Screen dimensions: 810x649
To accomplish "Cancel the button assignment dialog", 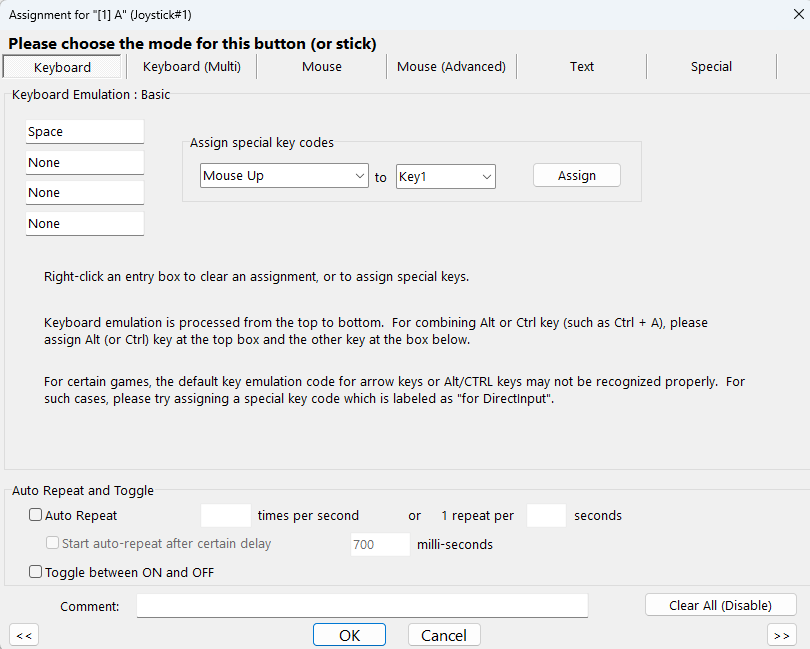I will [444, 635].
